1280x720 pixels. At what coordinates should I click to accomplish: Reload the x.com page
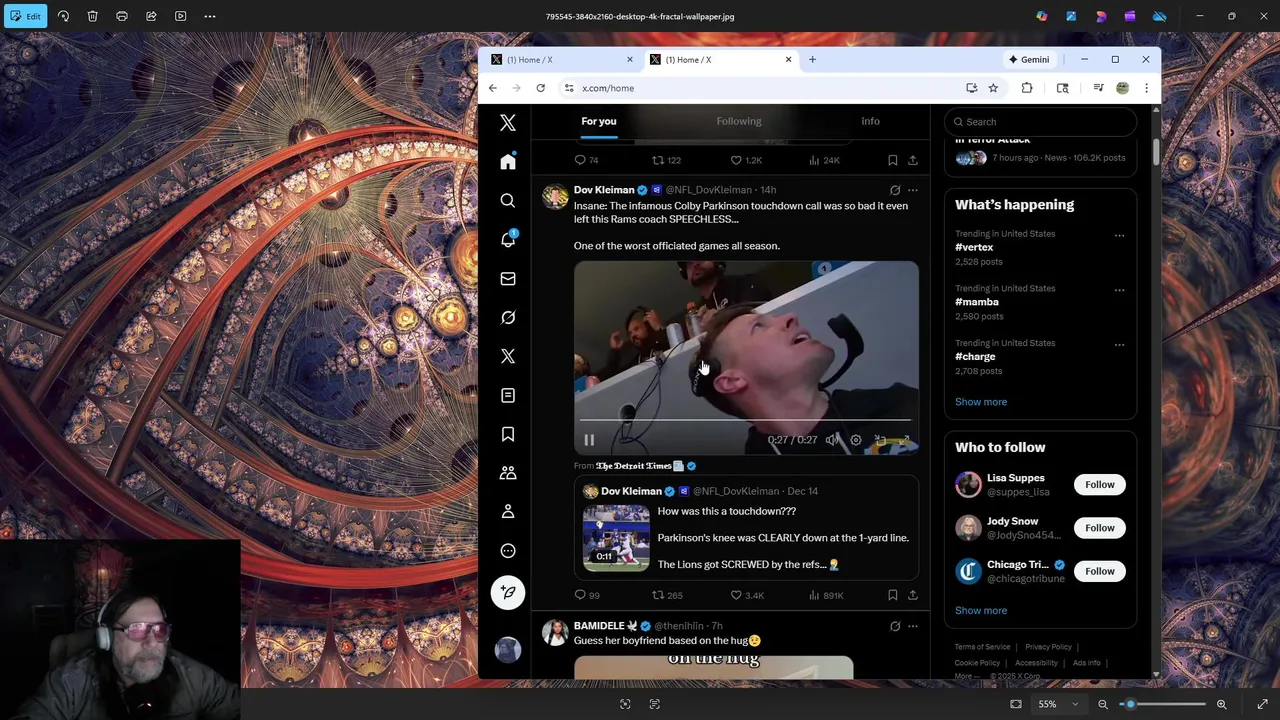(541, 88)
